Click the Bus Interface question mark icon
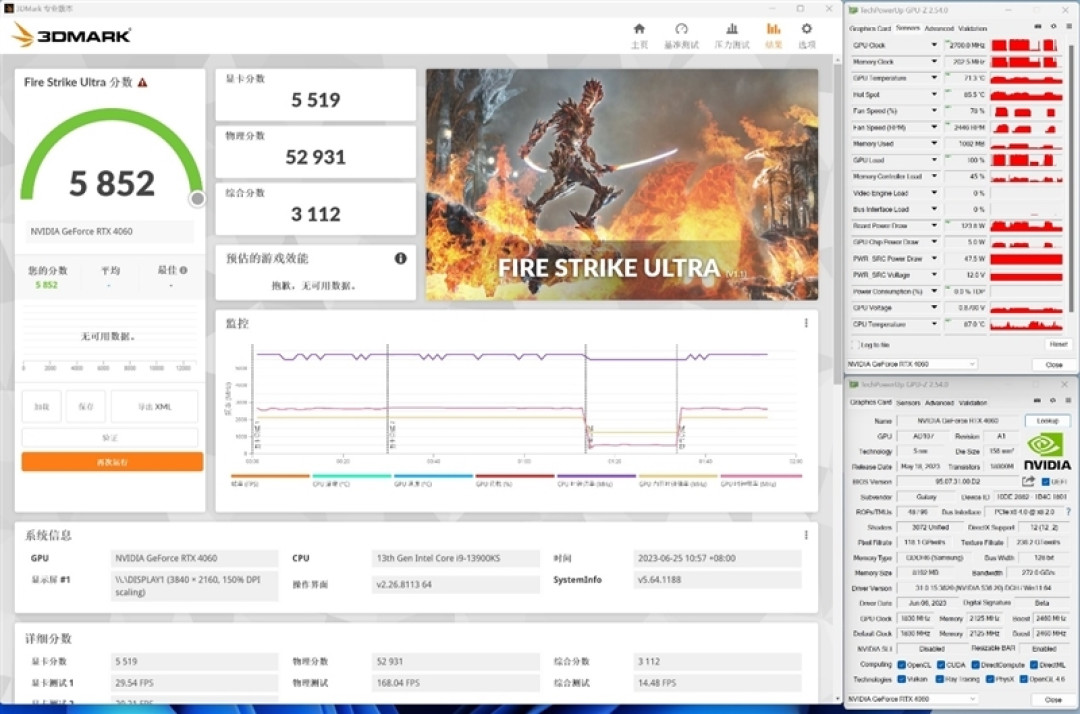This screenshot has height=714, width=1080. 1068,512
